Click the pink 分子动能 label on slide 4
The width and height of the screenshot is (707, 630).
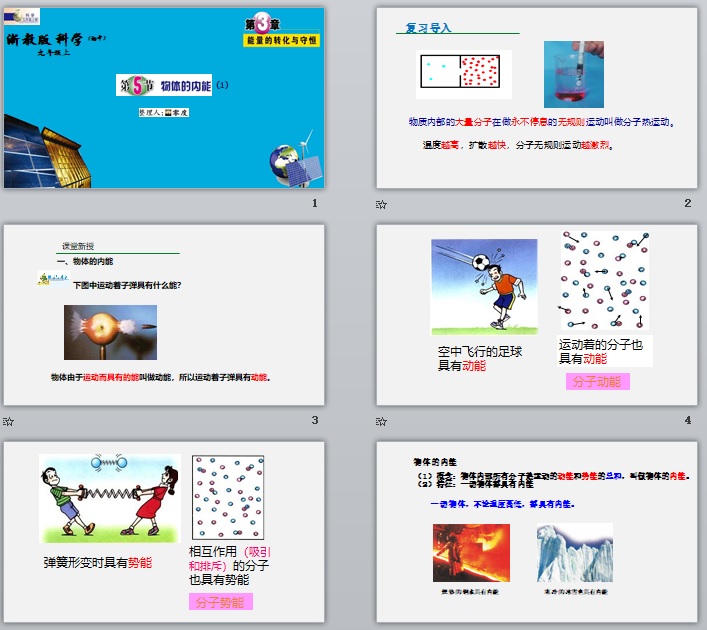click(x=597, y=382)
